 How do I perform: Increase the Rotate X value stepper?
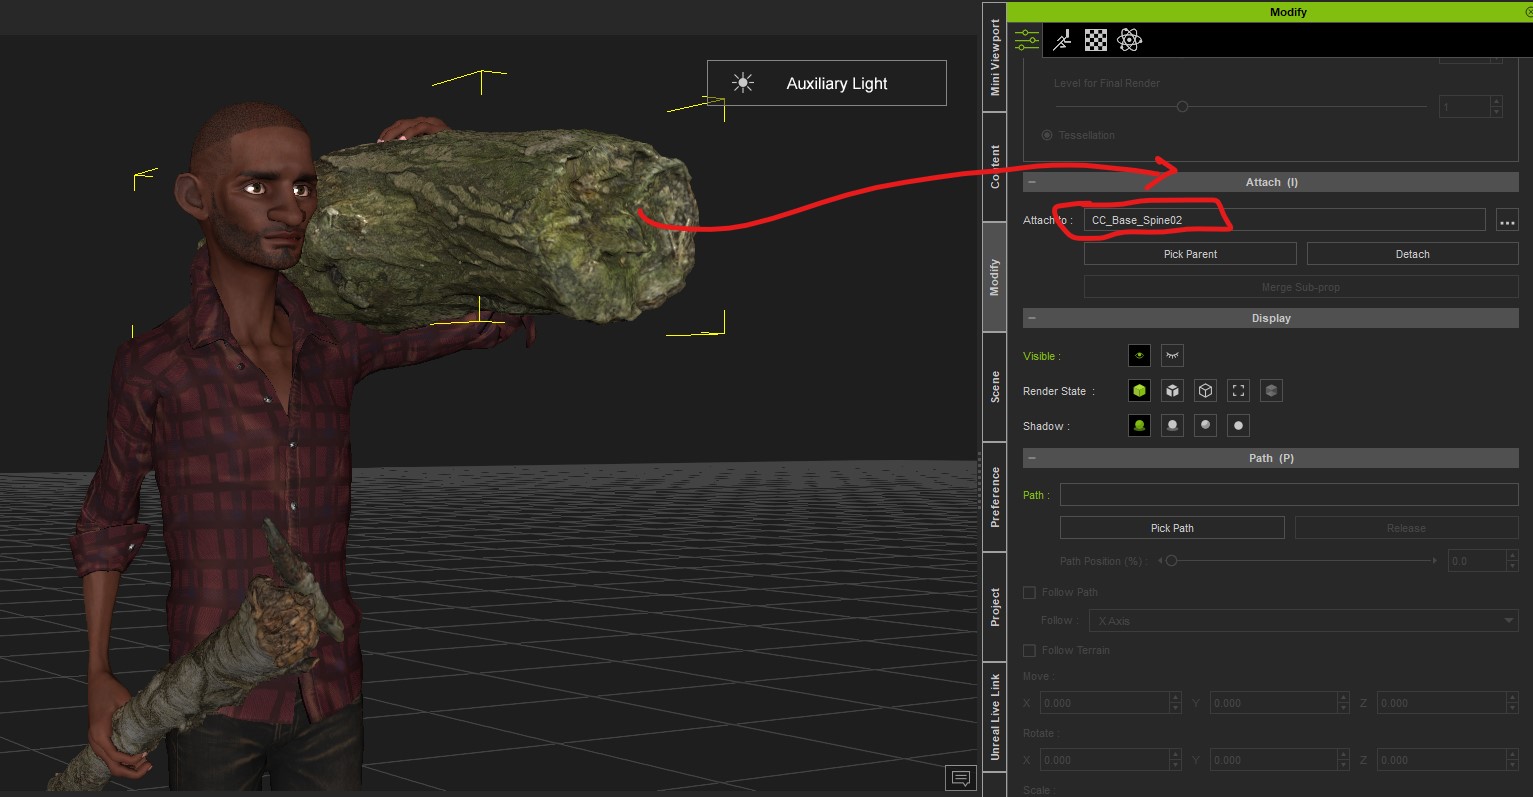1175,755
